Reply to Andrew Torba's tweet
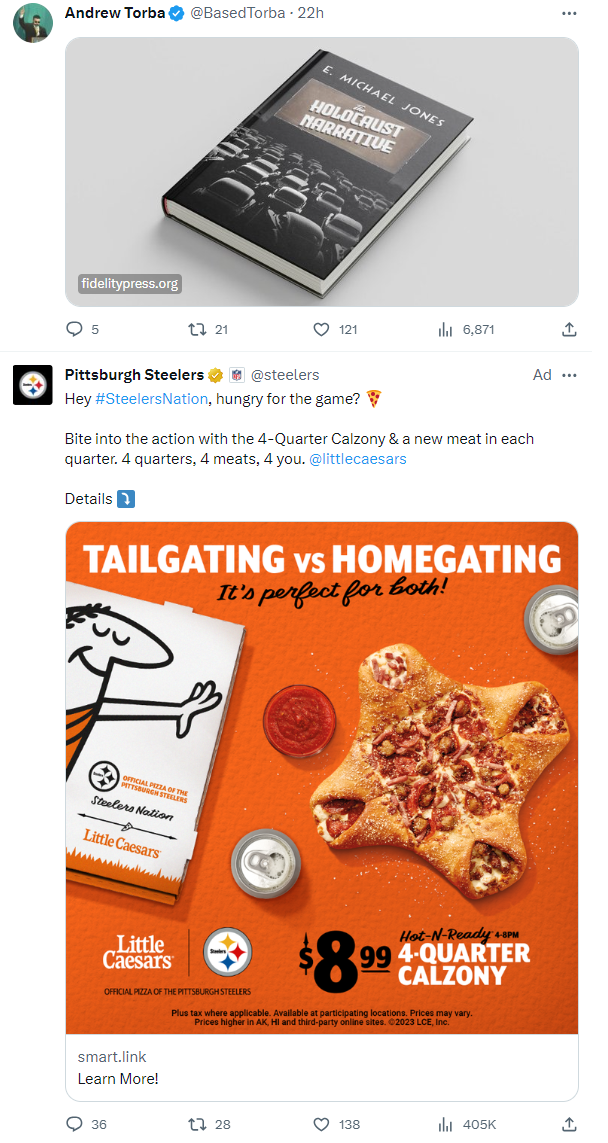This screenshot has height=1143, width=608. (x=75, y=328)
